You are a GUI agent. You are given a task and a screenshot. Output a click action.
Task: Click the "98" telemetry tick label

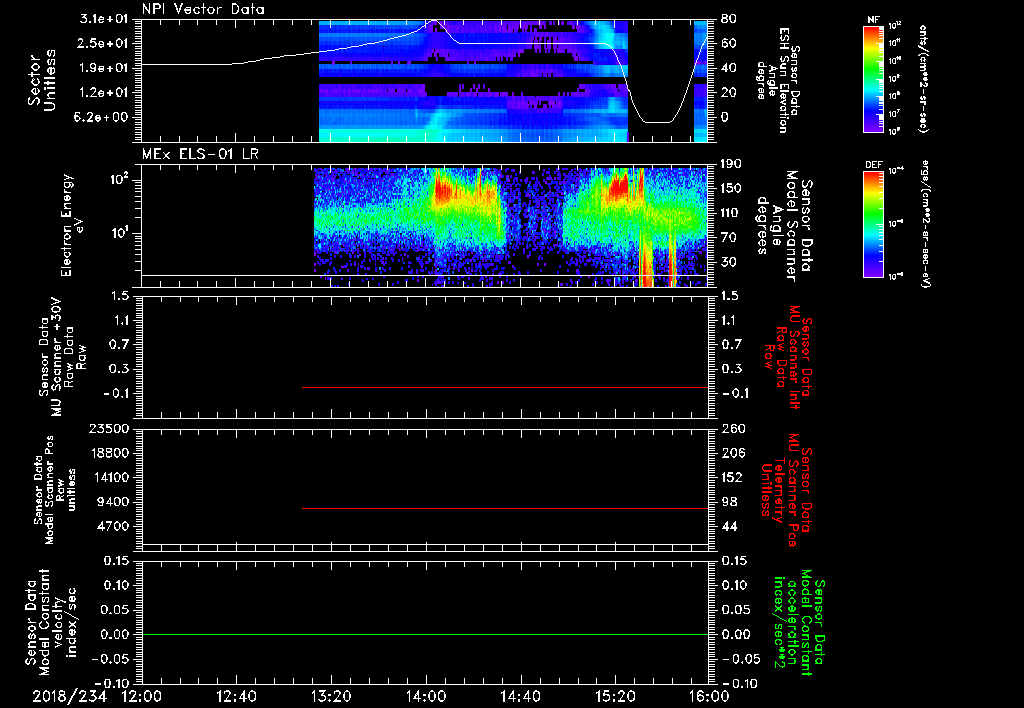tap(728, 502)
